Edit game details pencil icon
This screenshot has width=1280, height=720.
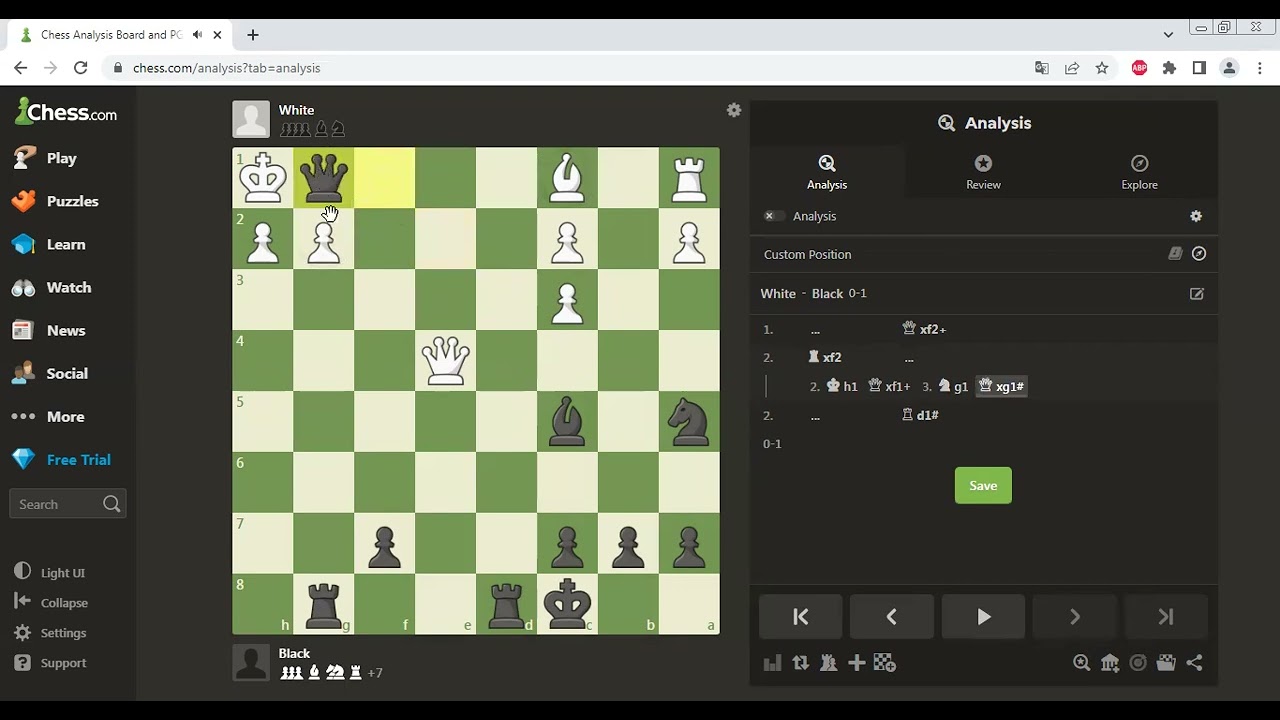(1197, 294)
